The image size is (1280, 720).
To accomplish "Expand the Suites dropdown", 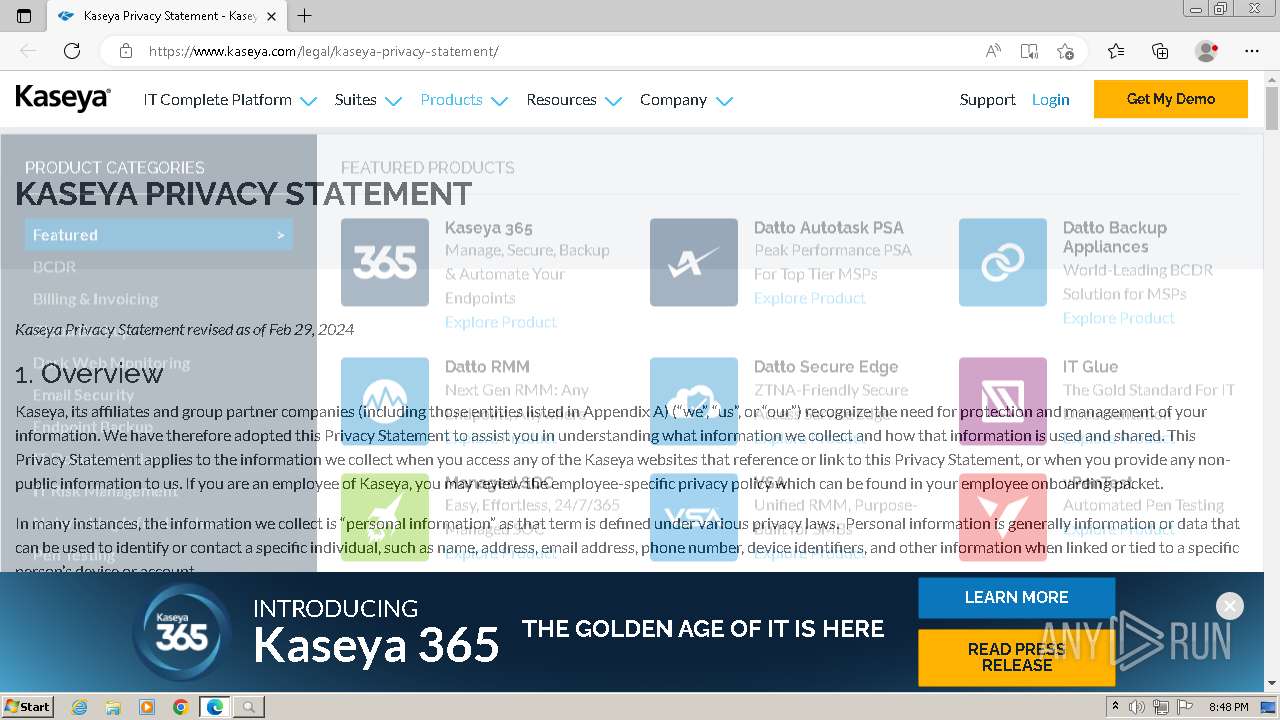I will tap(368, 100).
